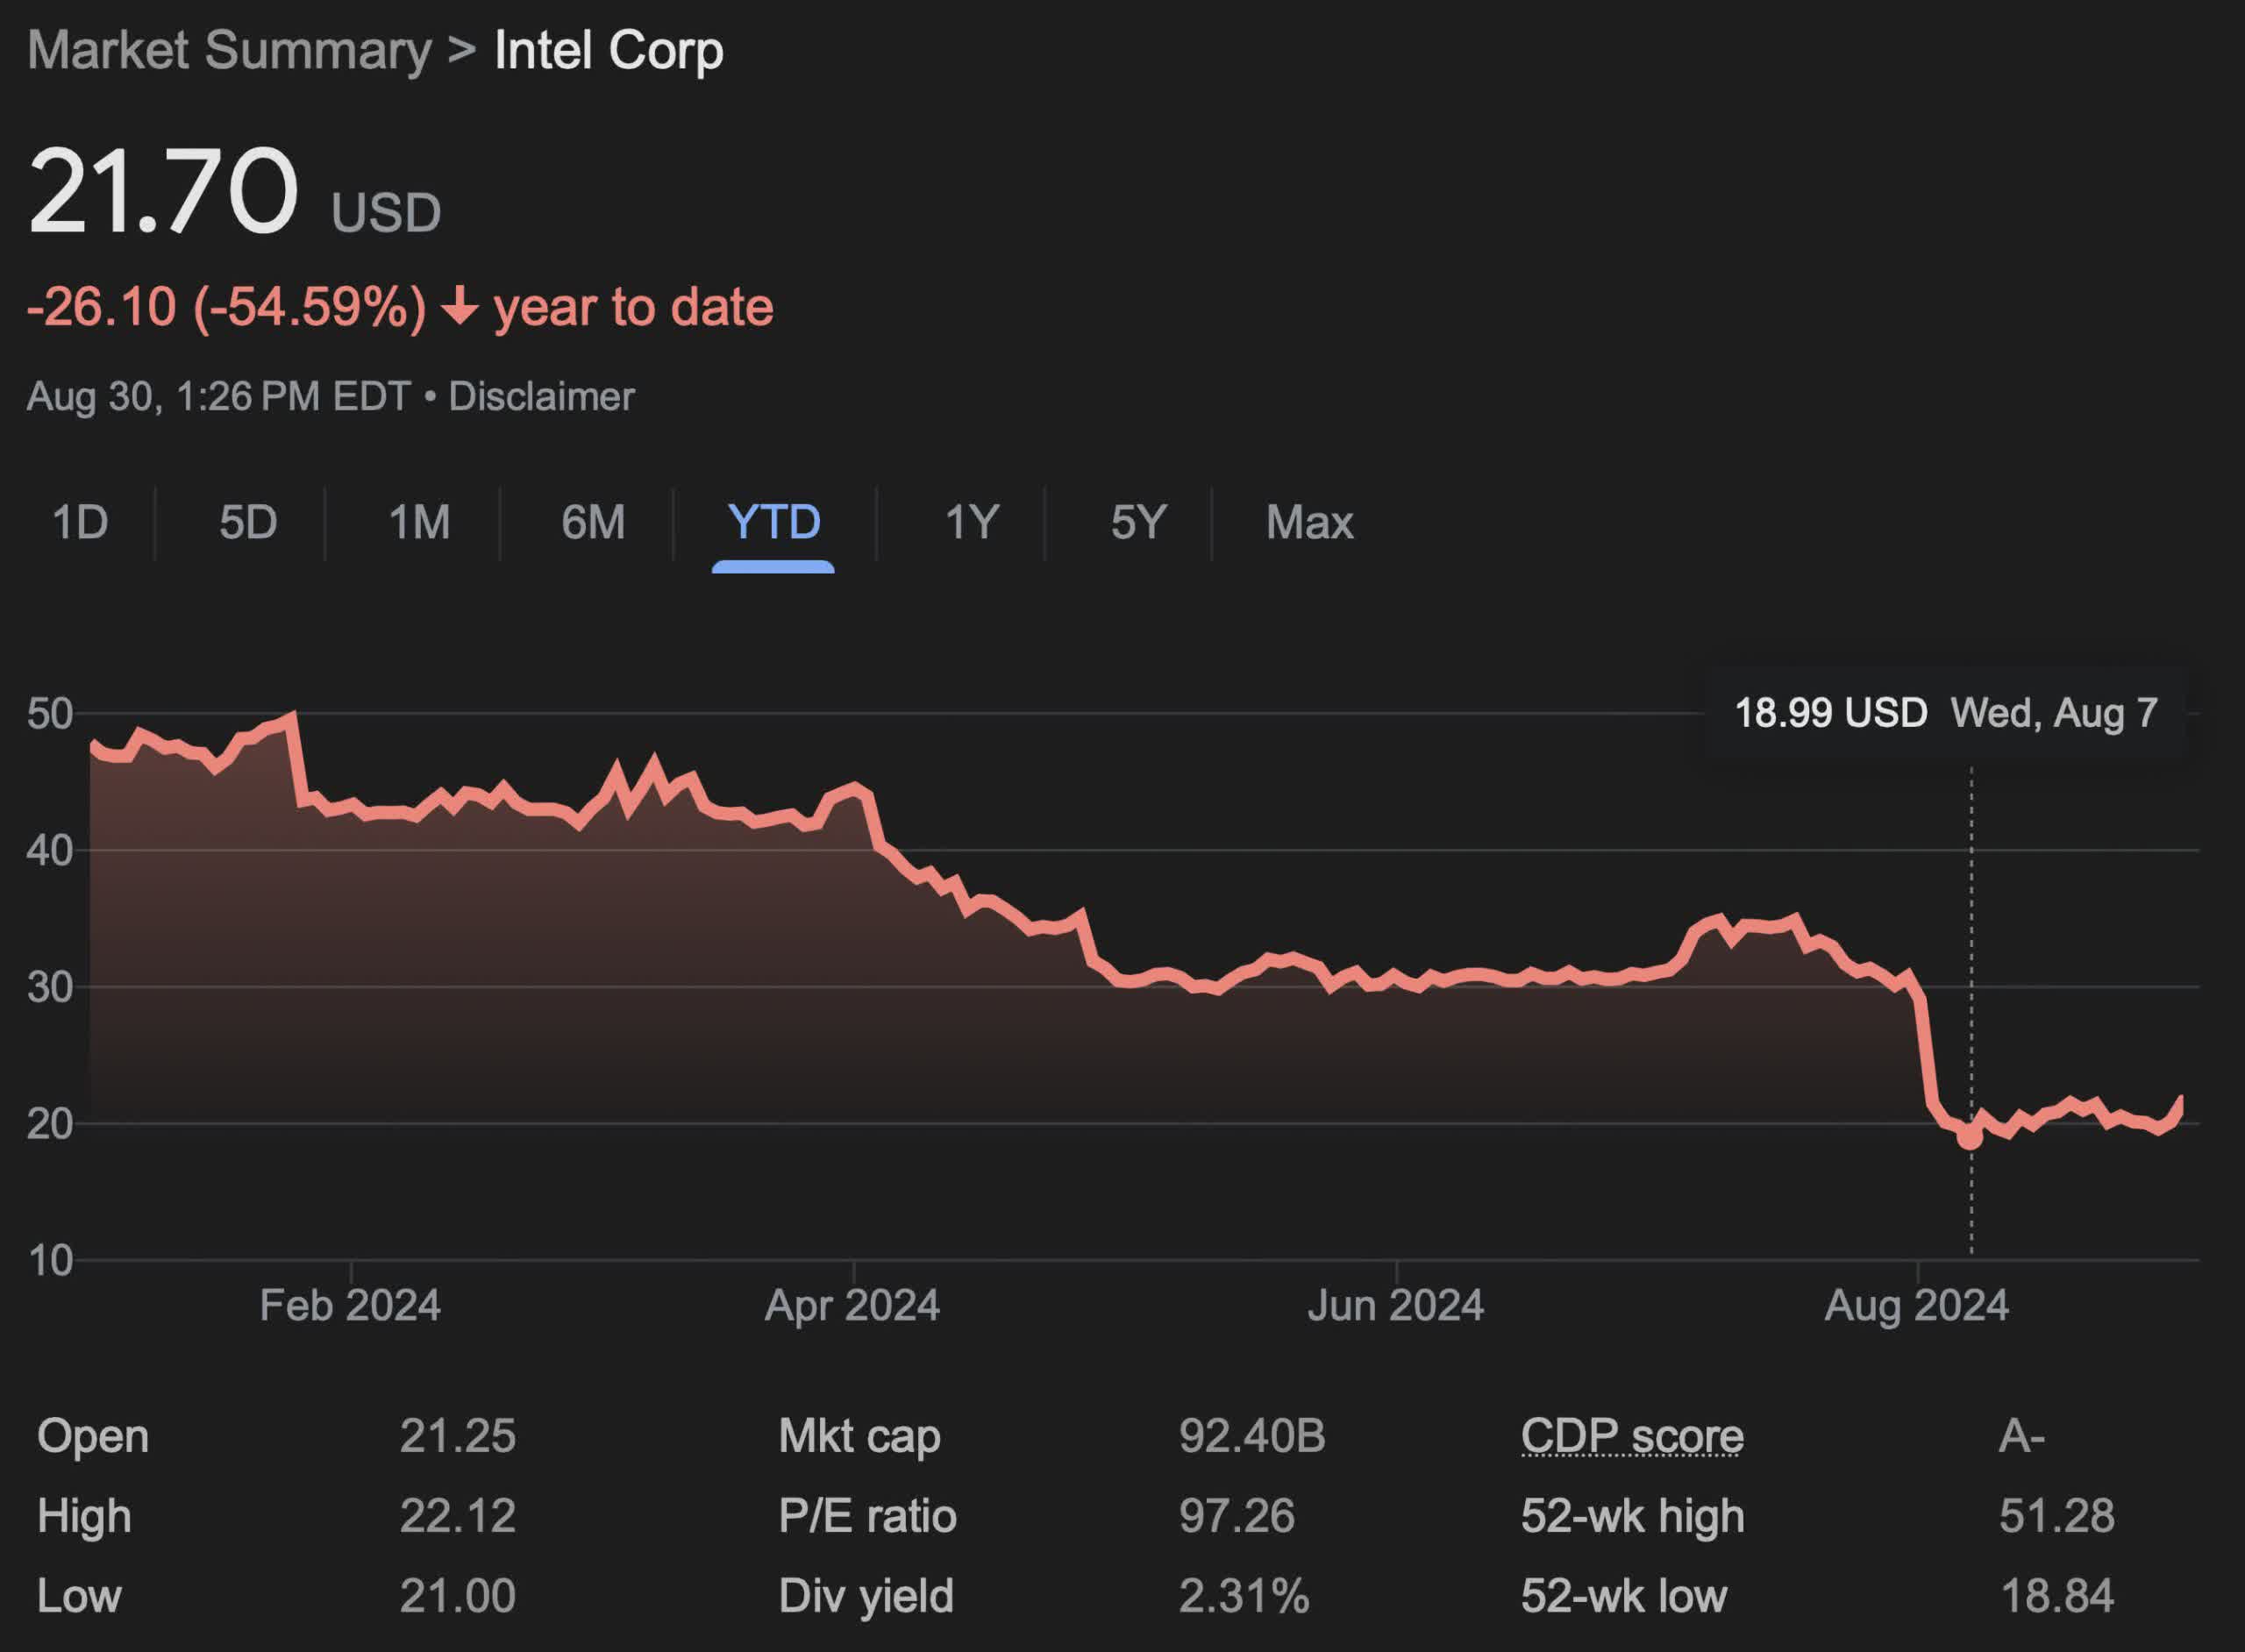Click the late-January peak on the chart line
Viewport: 2245px width, 1652px height.
(292, 716)
